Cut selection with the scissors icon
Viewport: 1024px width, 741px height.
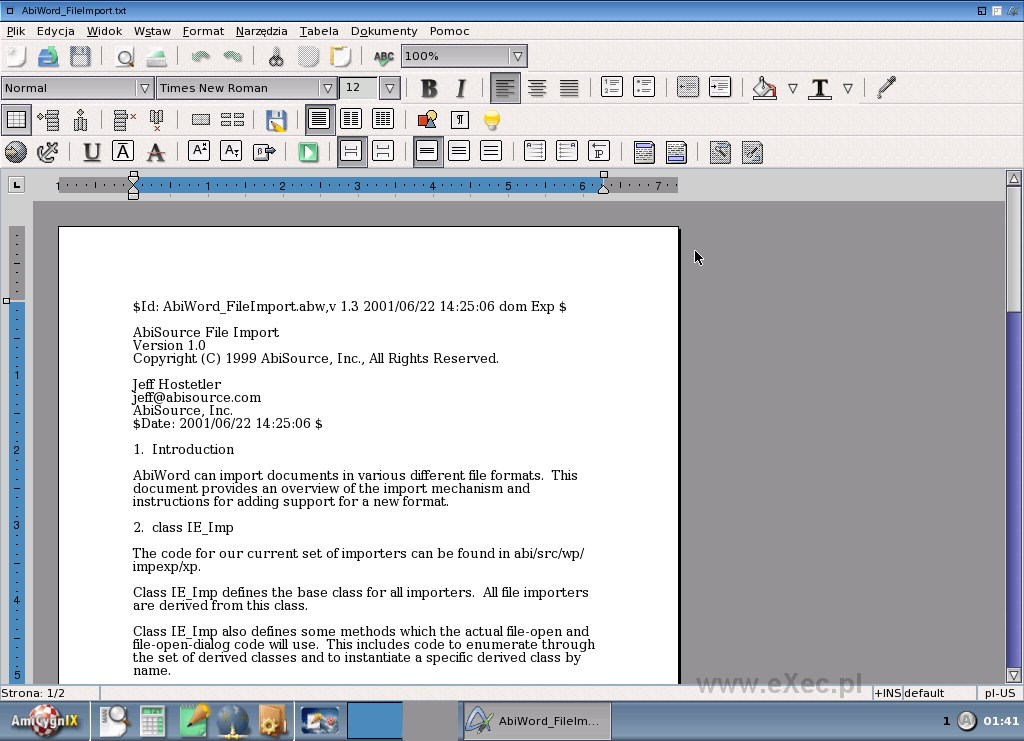276,57
